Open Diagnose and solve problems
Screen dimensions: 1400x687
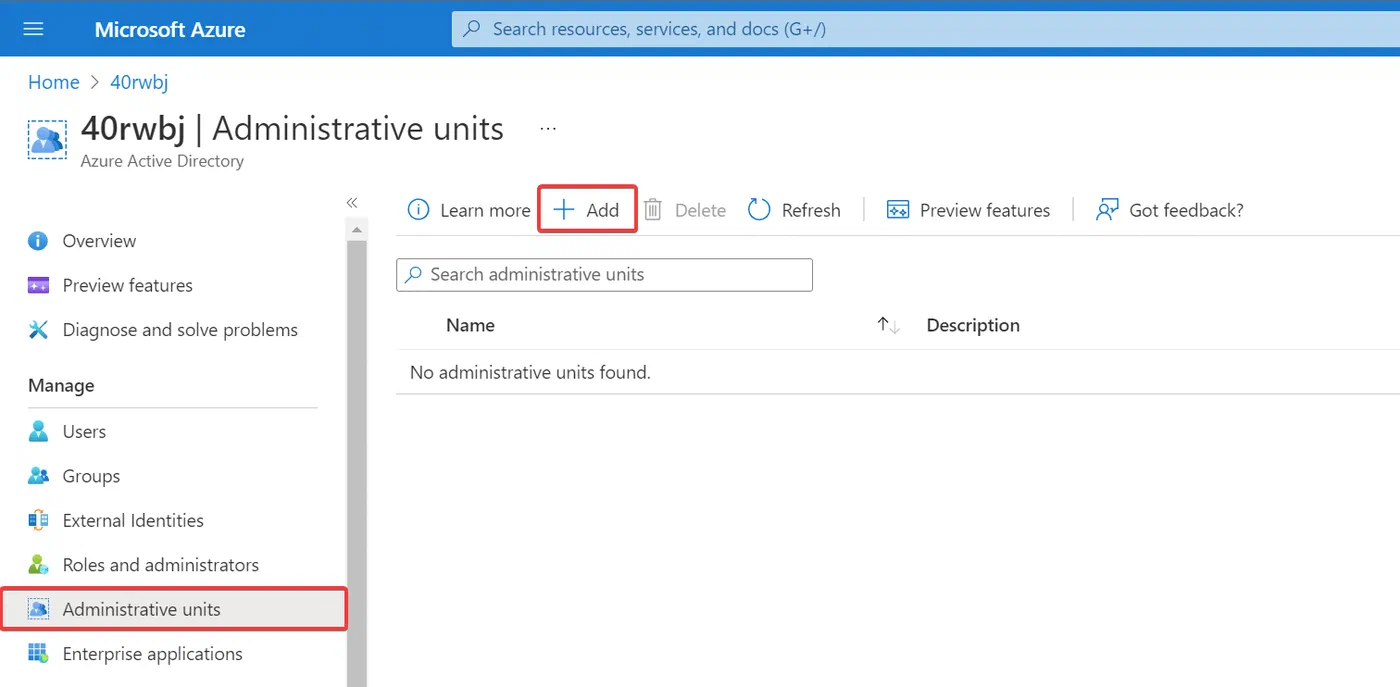[180, 330]
